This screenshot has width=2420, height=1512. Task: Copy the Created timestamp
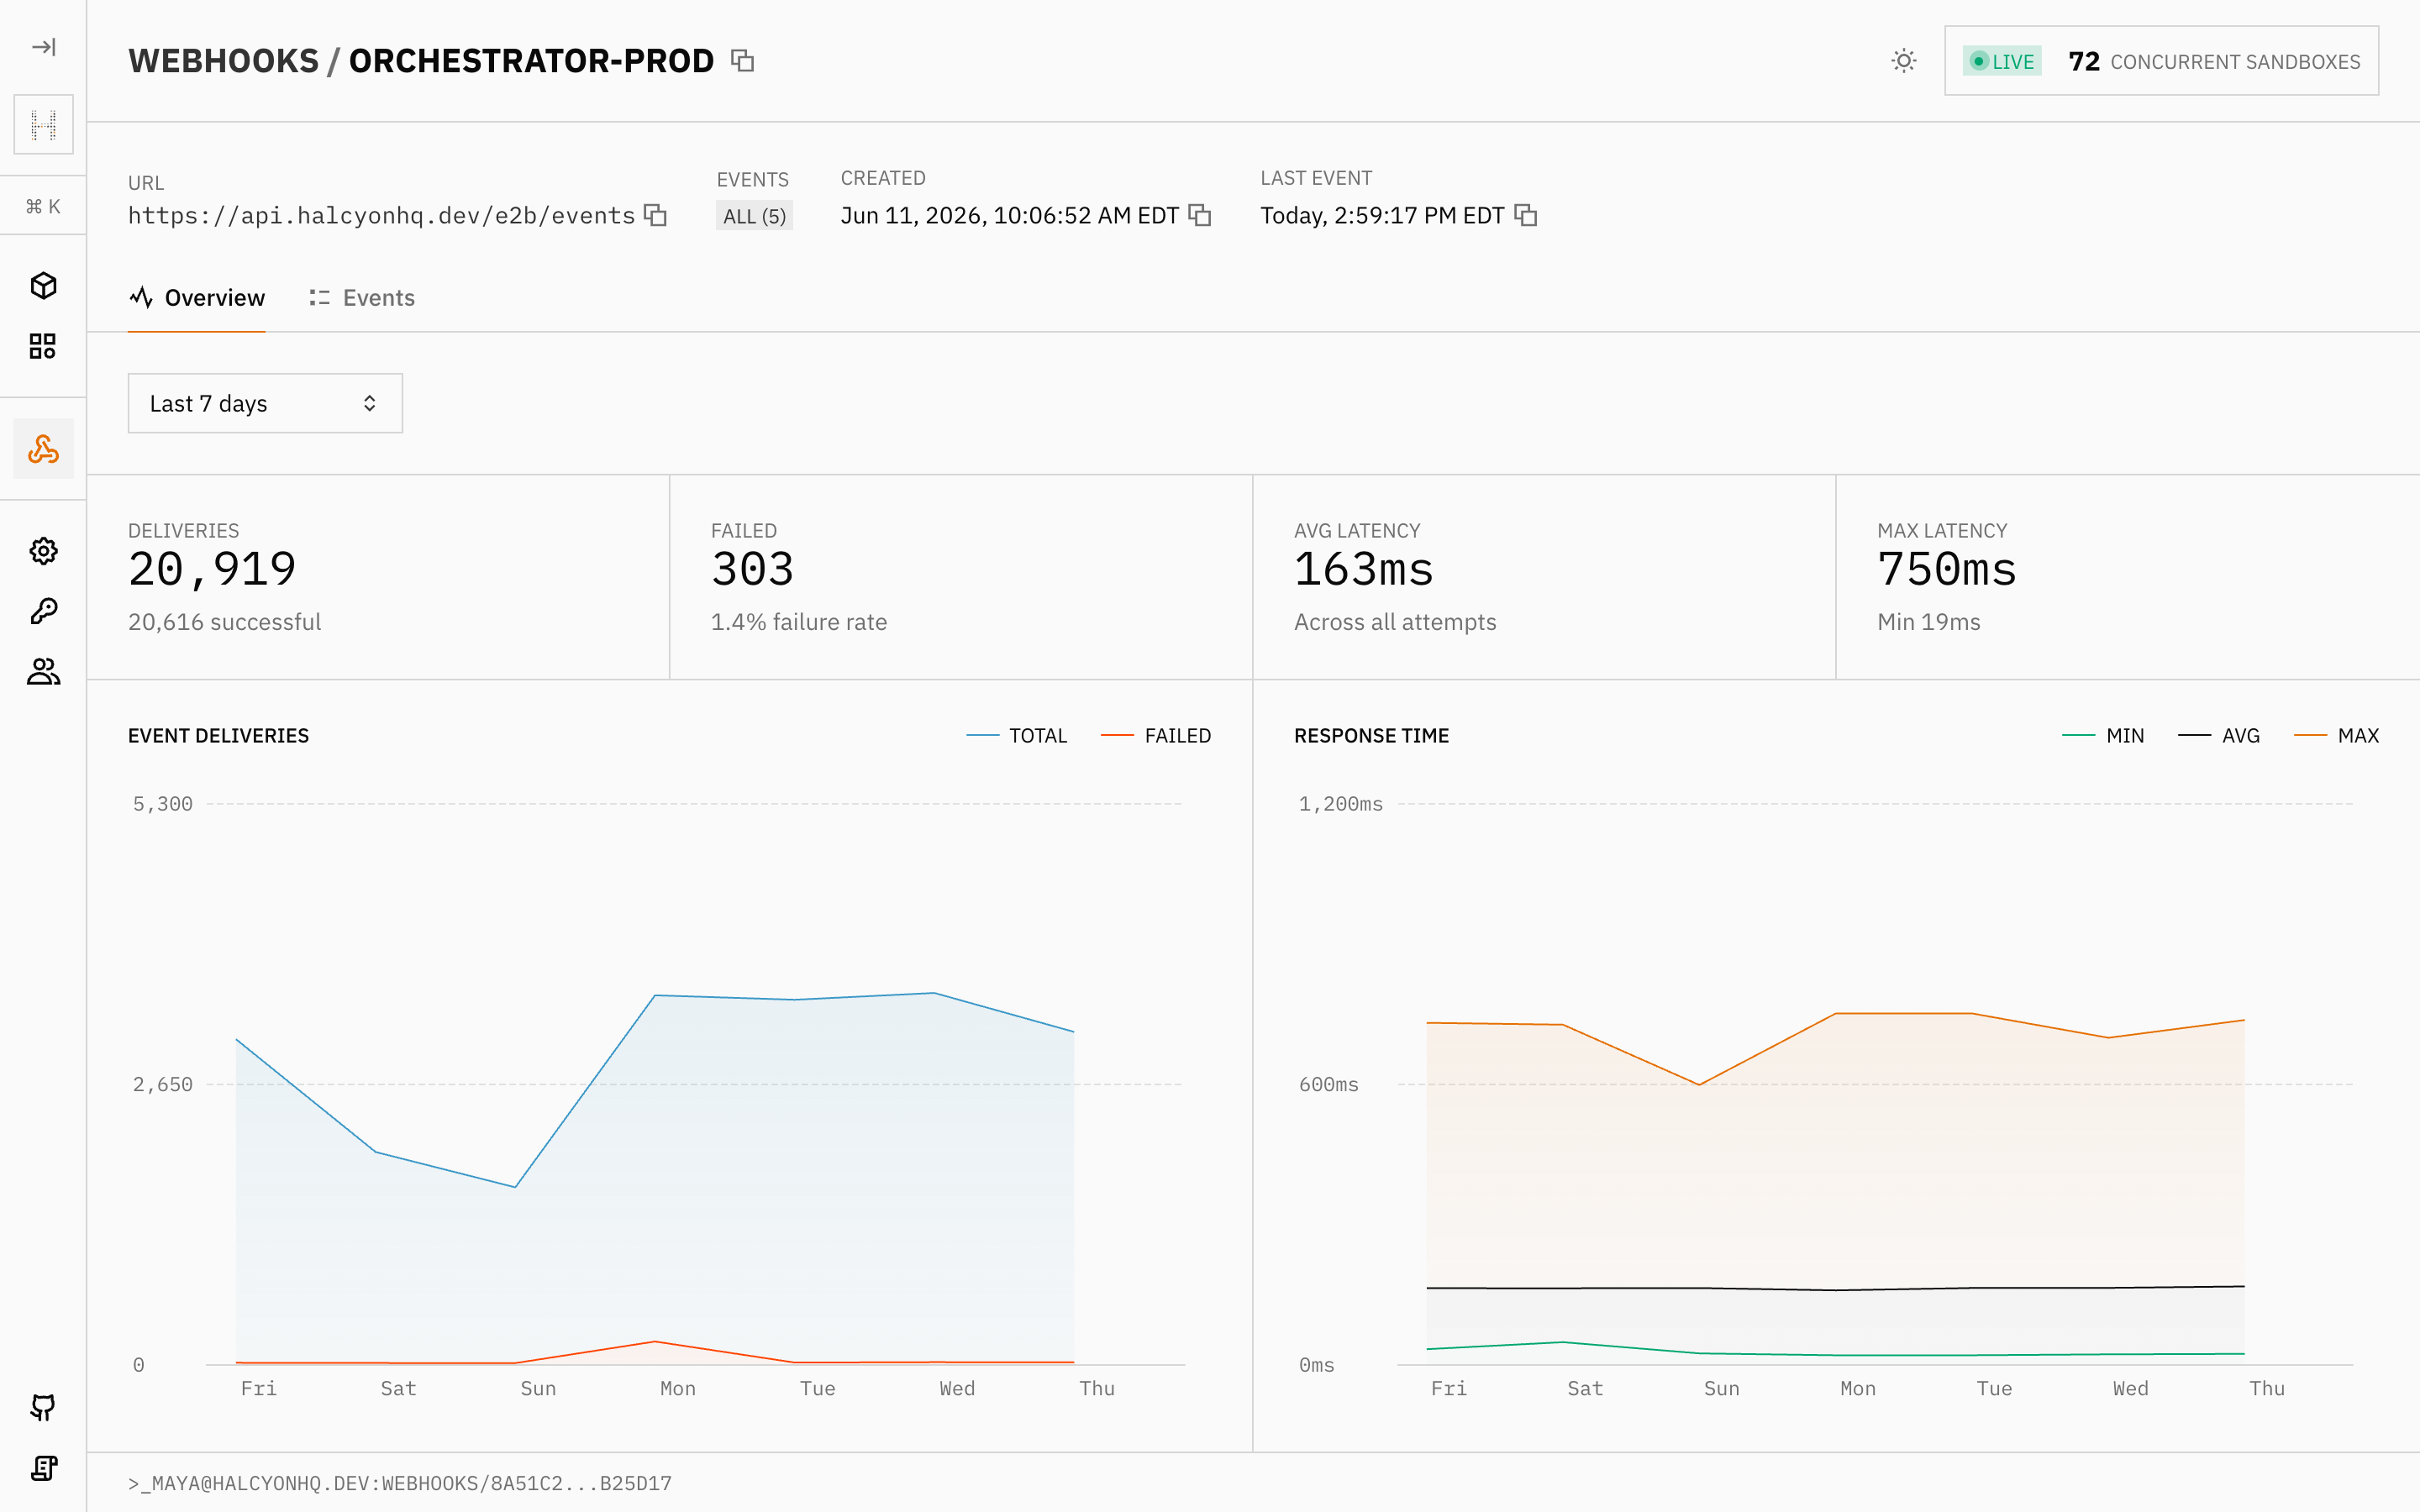point(1199,215)
